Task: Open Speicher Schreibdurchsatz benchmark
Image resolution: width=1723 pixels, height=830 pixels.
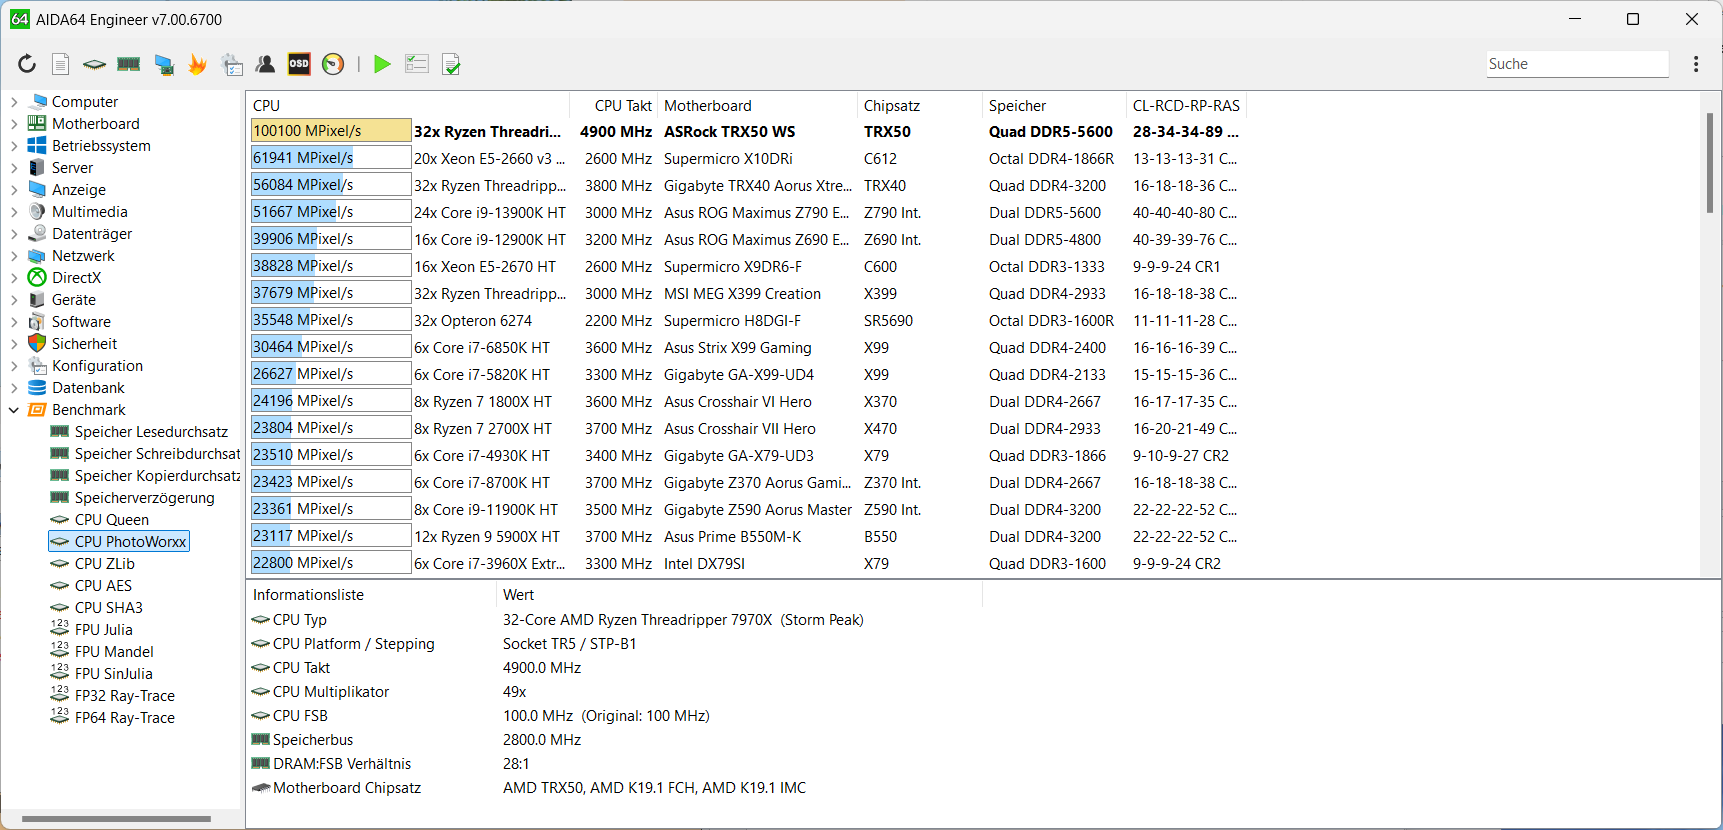Action: [157, 454]
